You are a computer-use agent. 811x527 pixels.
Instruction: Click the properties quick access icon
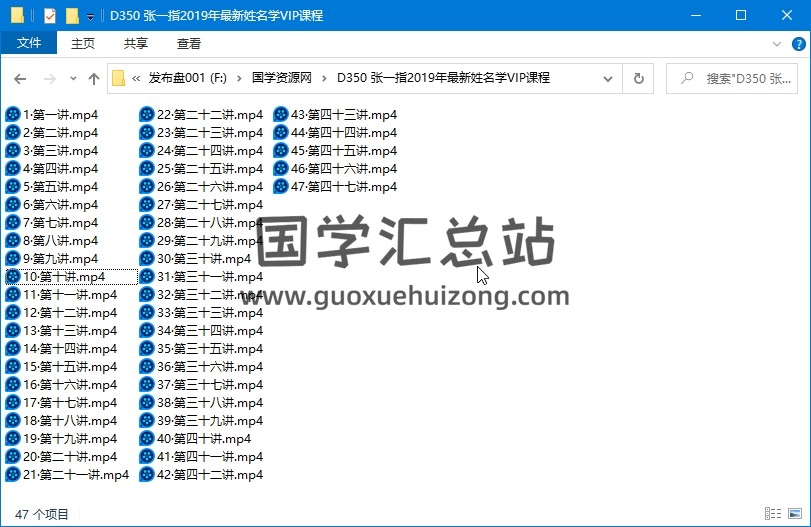(50, 16)
